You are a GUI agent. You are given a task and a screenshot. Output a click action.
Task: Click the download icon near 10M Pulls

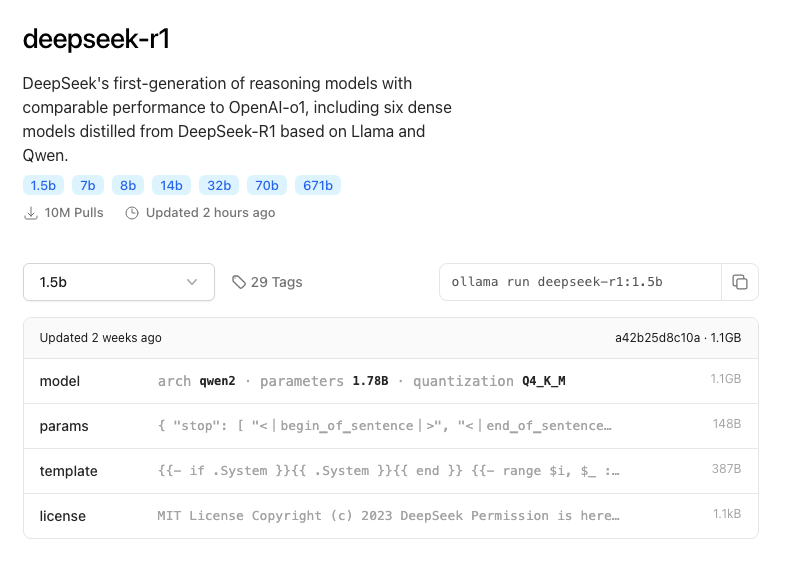31,213
